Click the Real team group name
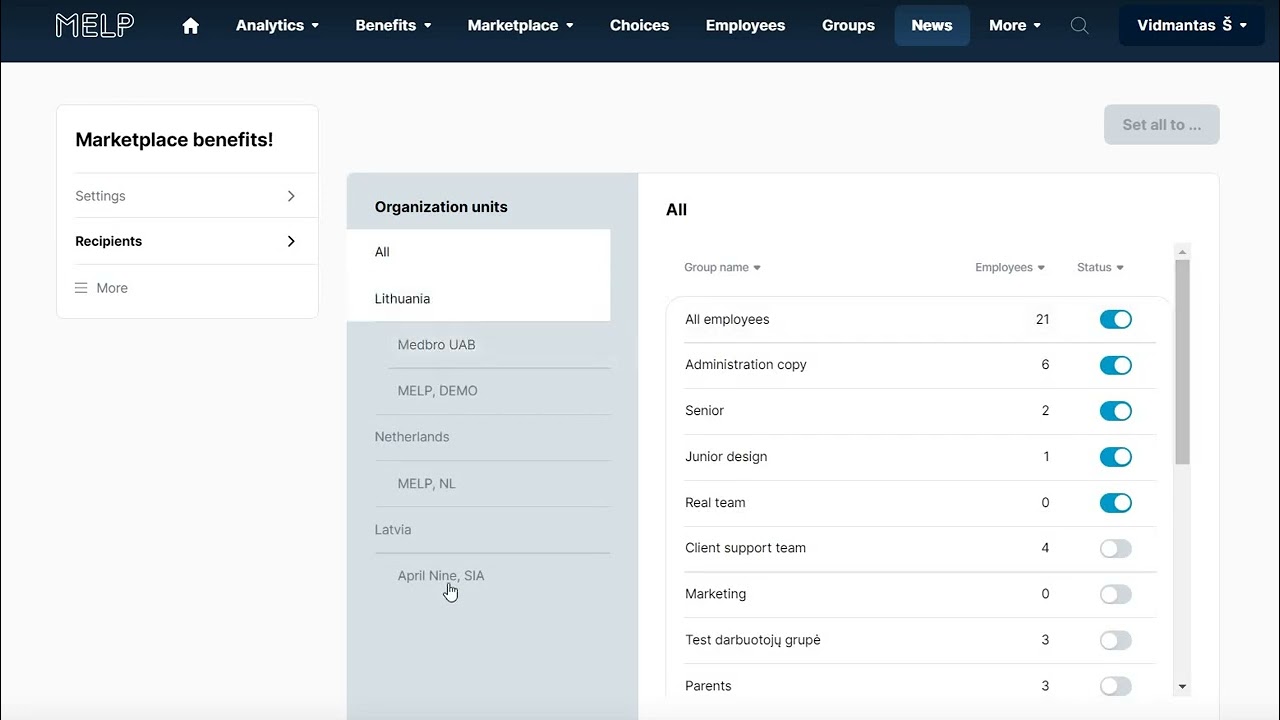This screenshot has width=1280, height=720. (715, 503)
